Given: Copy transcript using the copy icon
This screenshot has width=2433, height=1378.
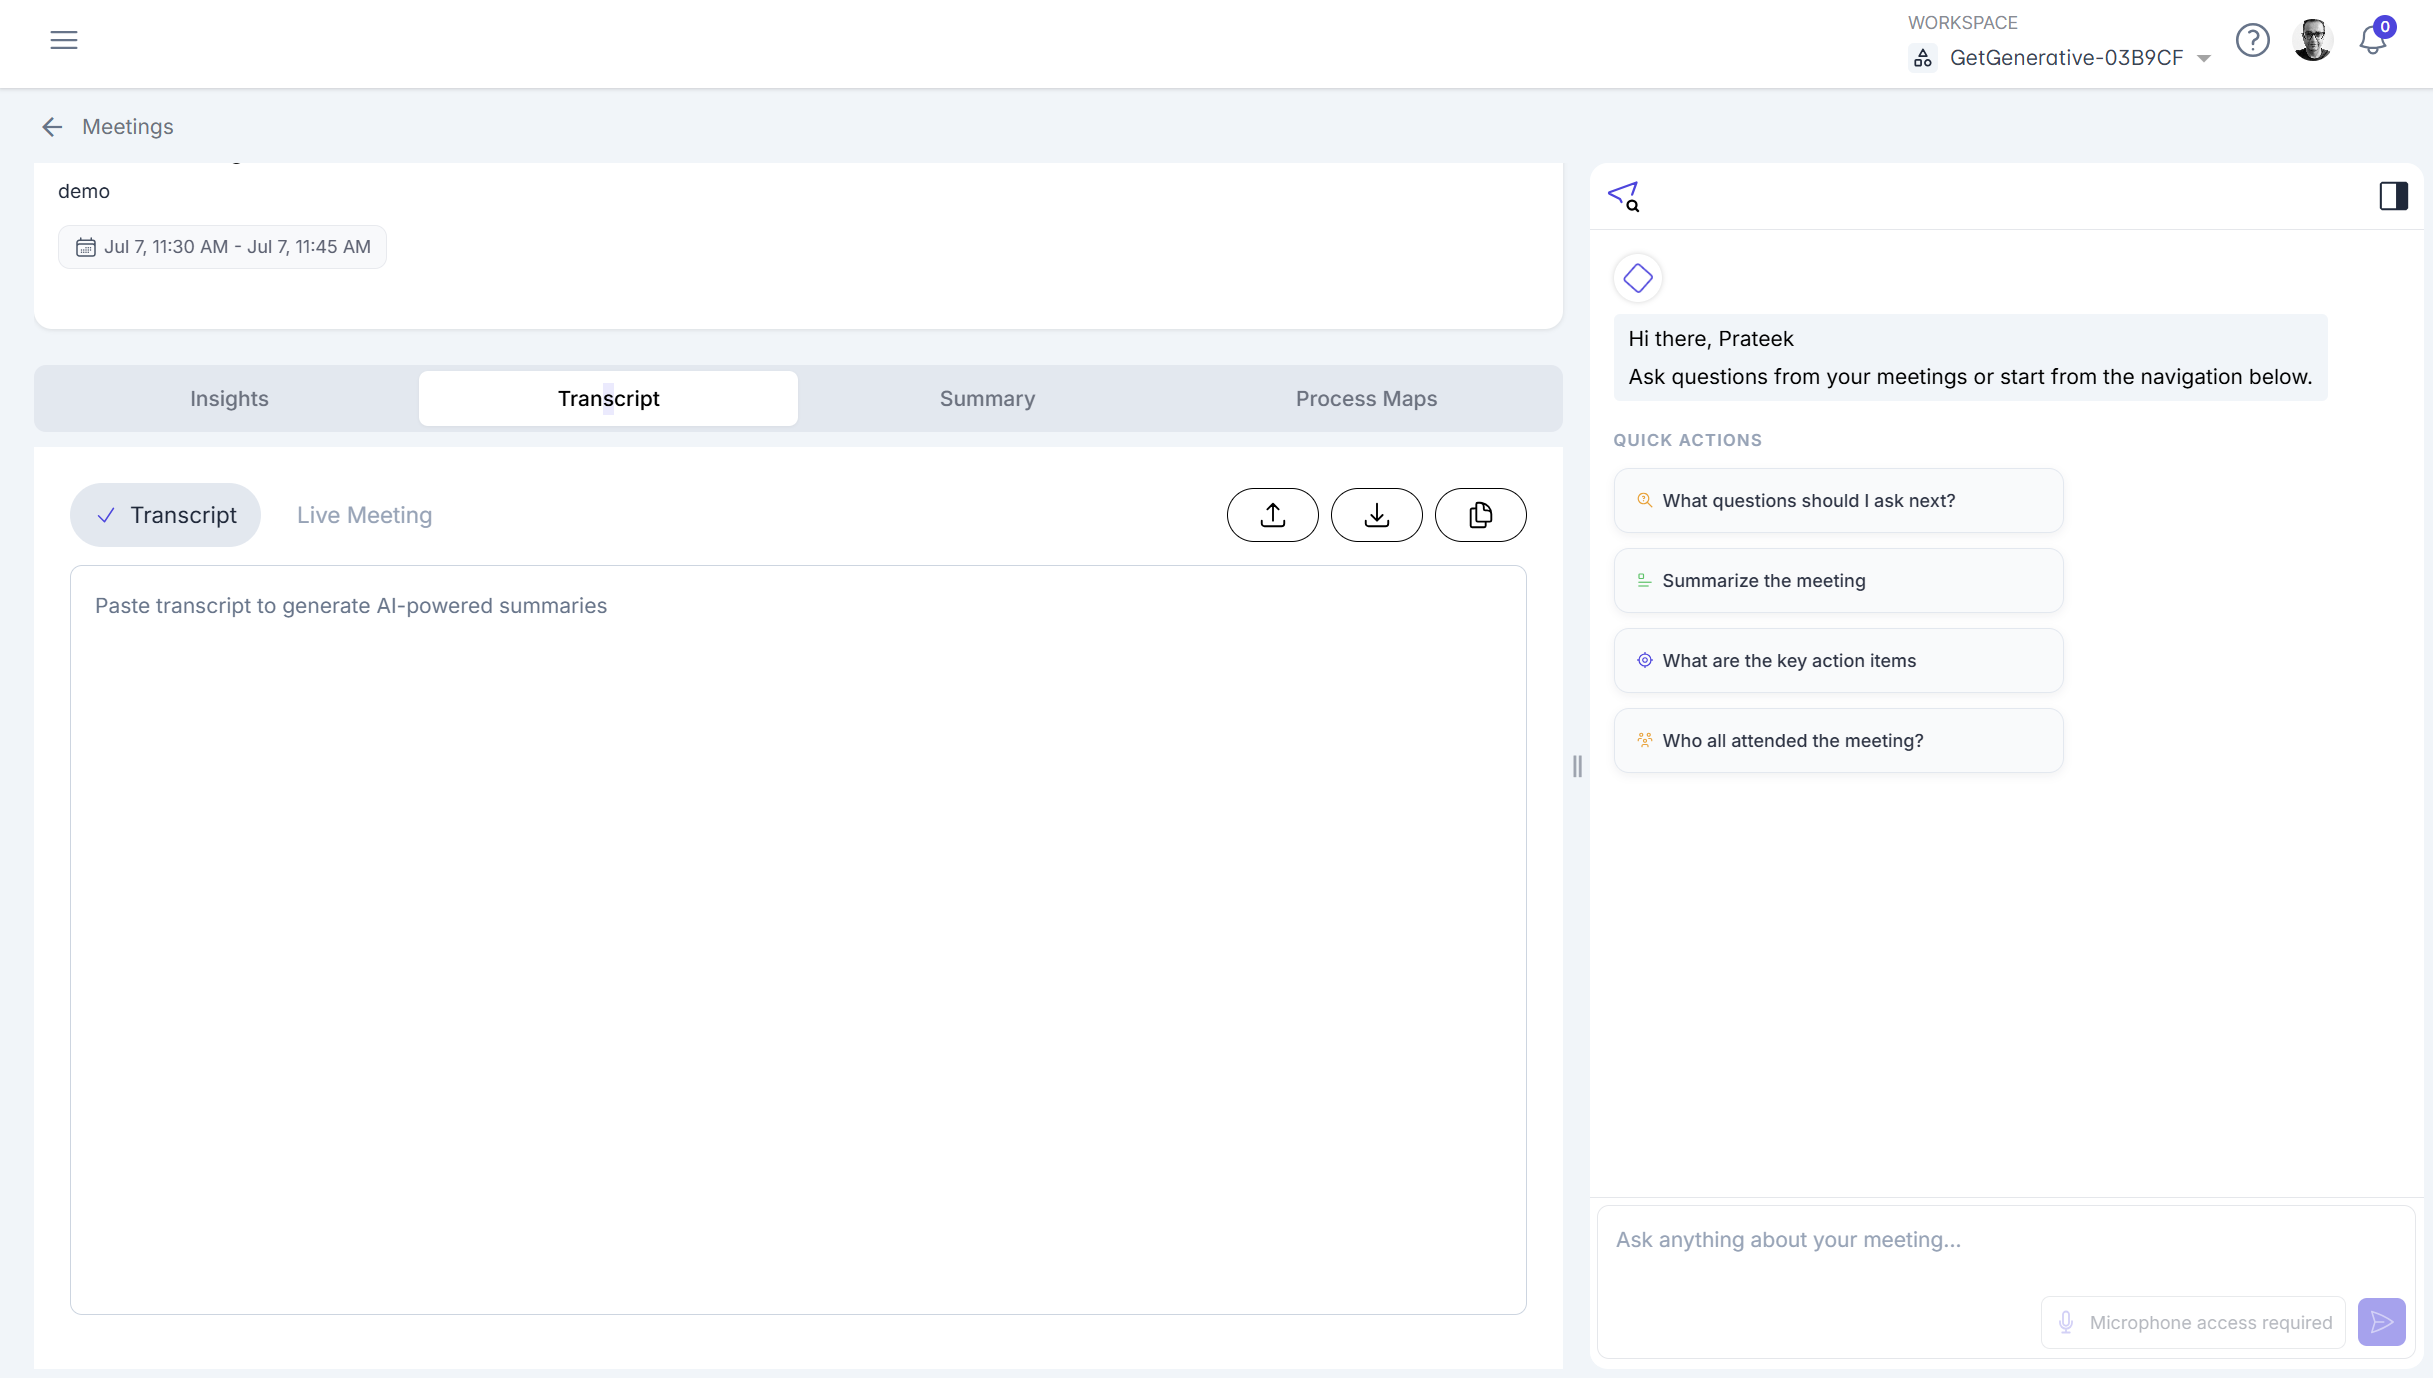Looking at the screenshot, I should (1480, 515).
